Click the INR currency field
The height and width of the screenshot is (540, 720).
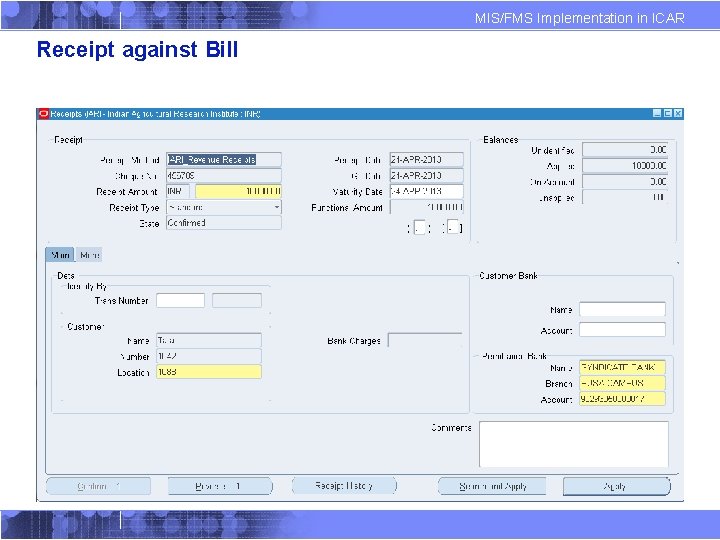(178, 191)
